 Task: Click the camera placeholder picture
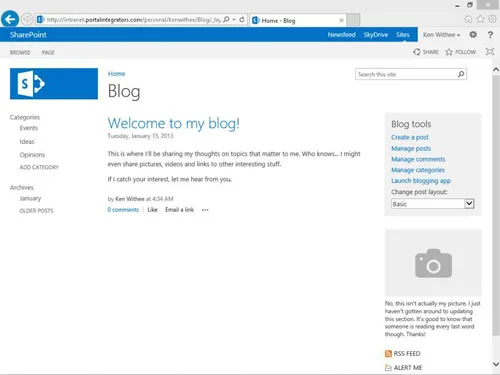pos(433,263)
